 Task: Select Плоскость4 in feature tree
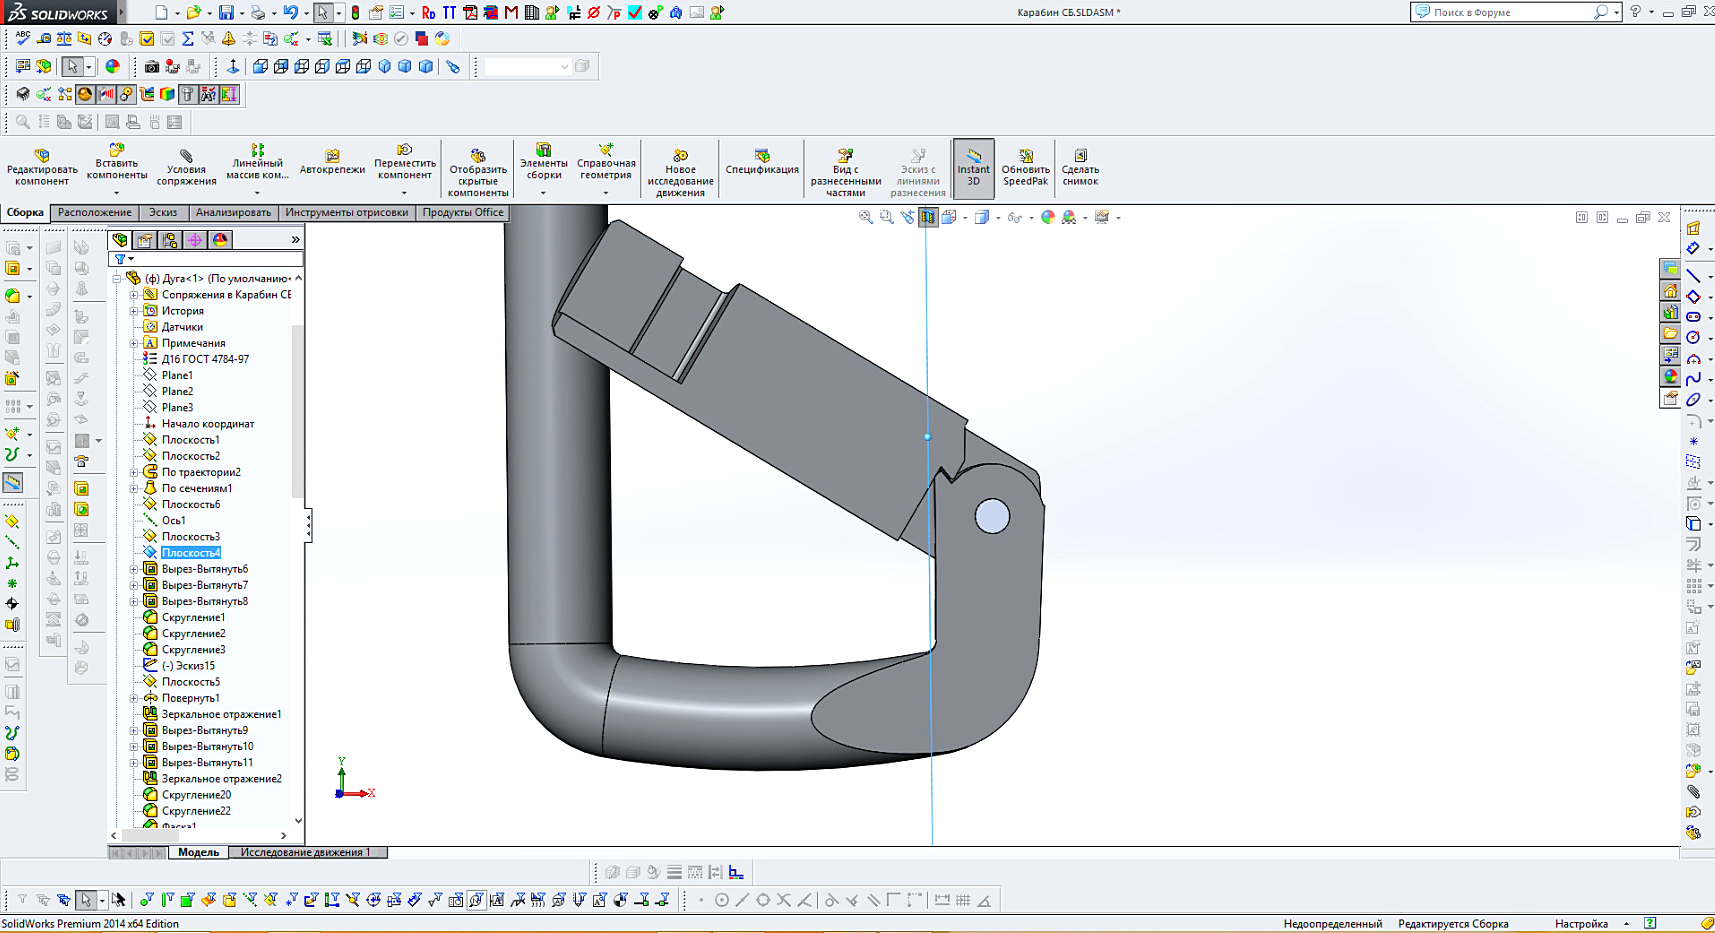[x=191, y=553]
